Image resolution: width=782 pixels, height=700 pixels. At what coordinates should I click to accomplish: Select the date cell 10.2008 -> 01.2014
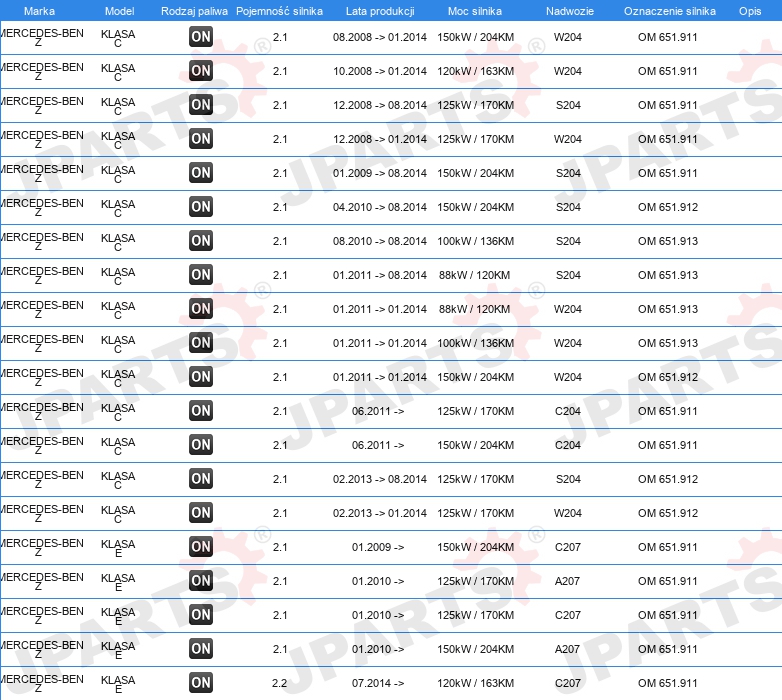click(x=380, y=71)
